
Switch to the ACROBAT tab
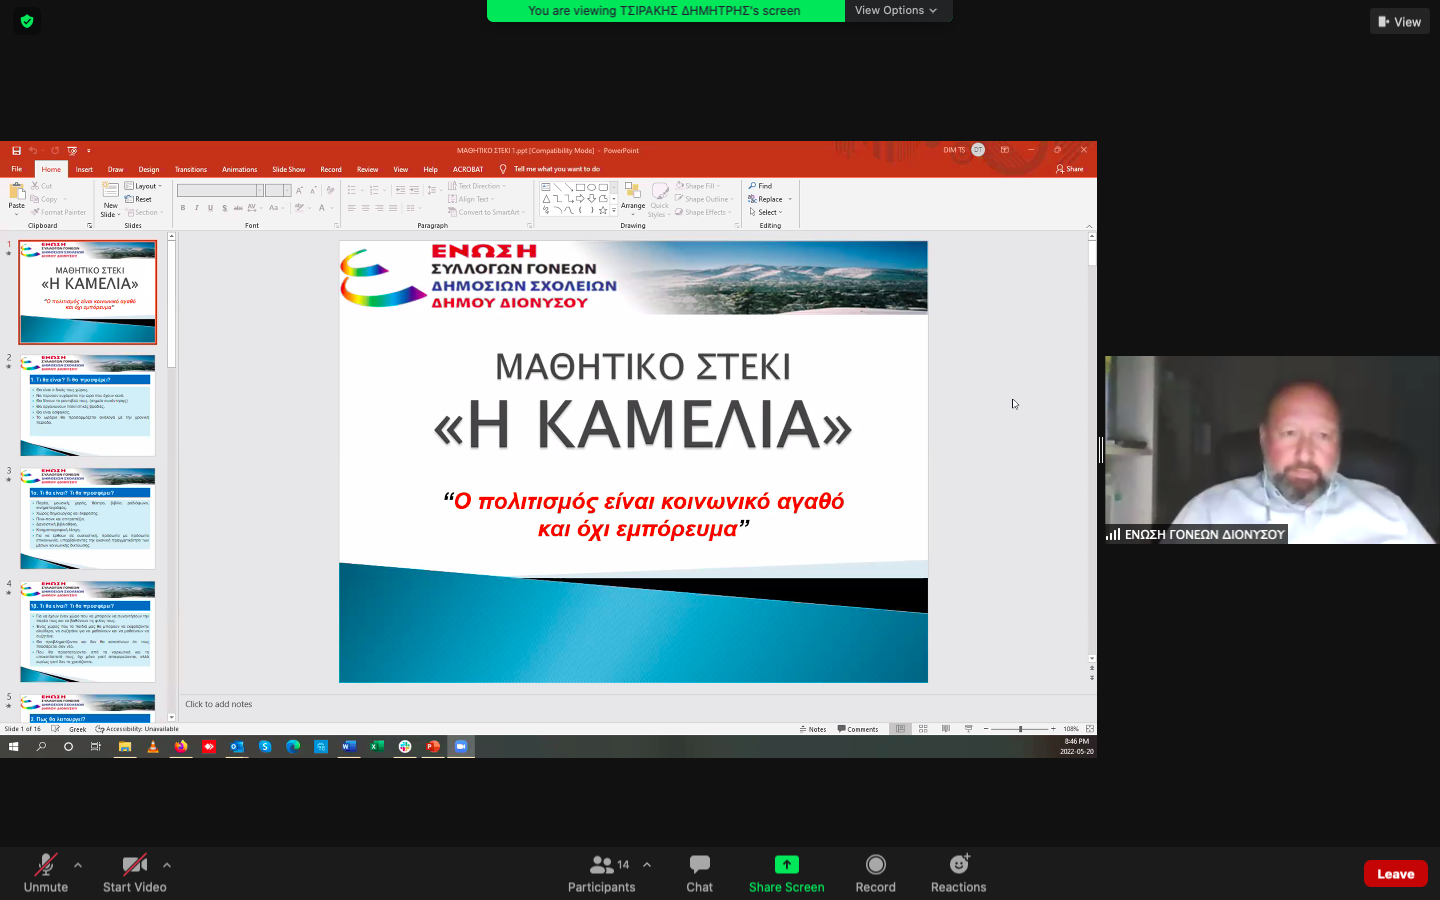point(468,169)
